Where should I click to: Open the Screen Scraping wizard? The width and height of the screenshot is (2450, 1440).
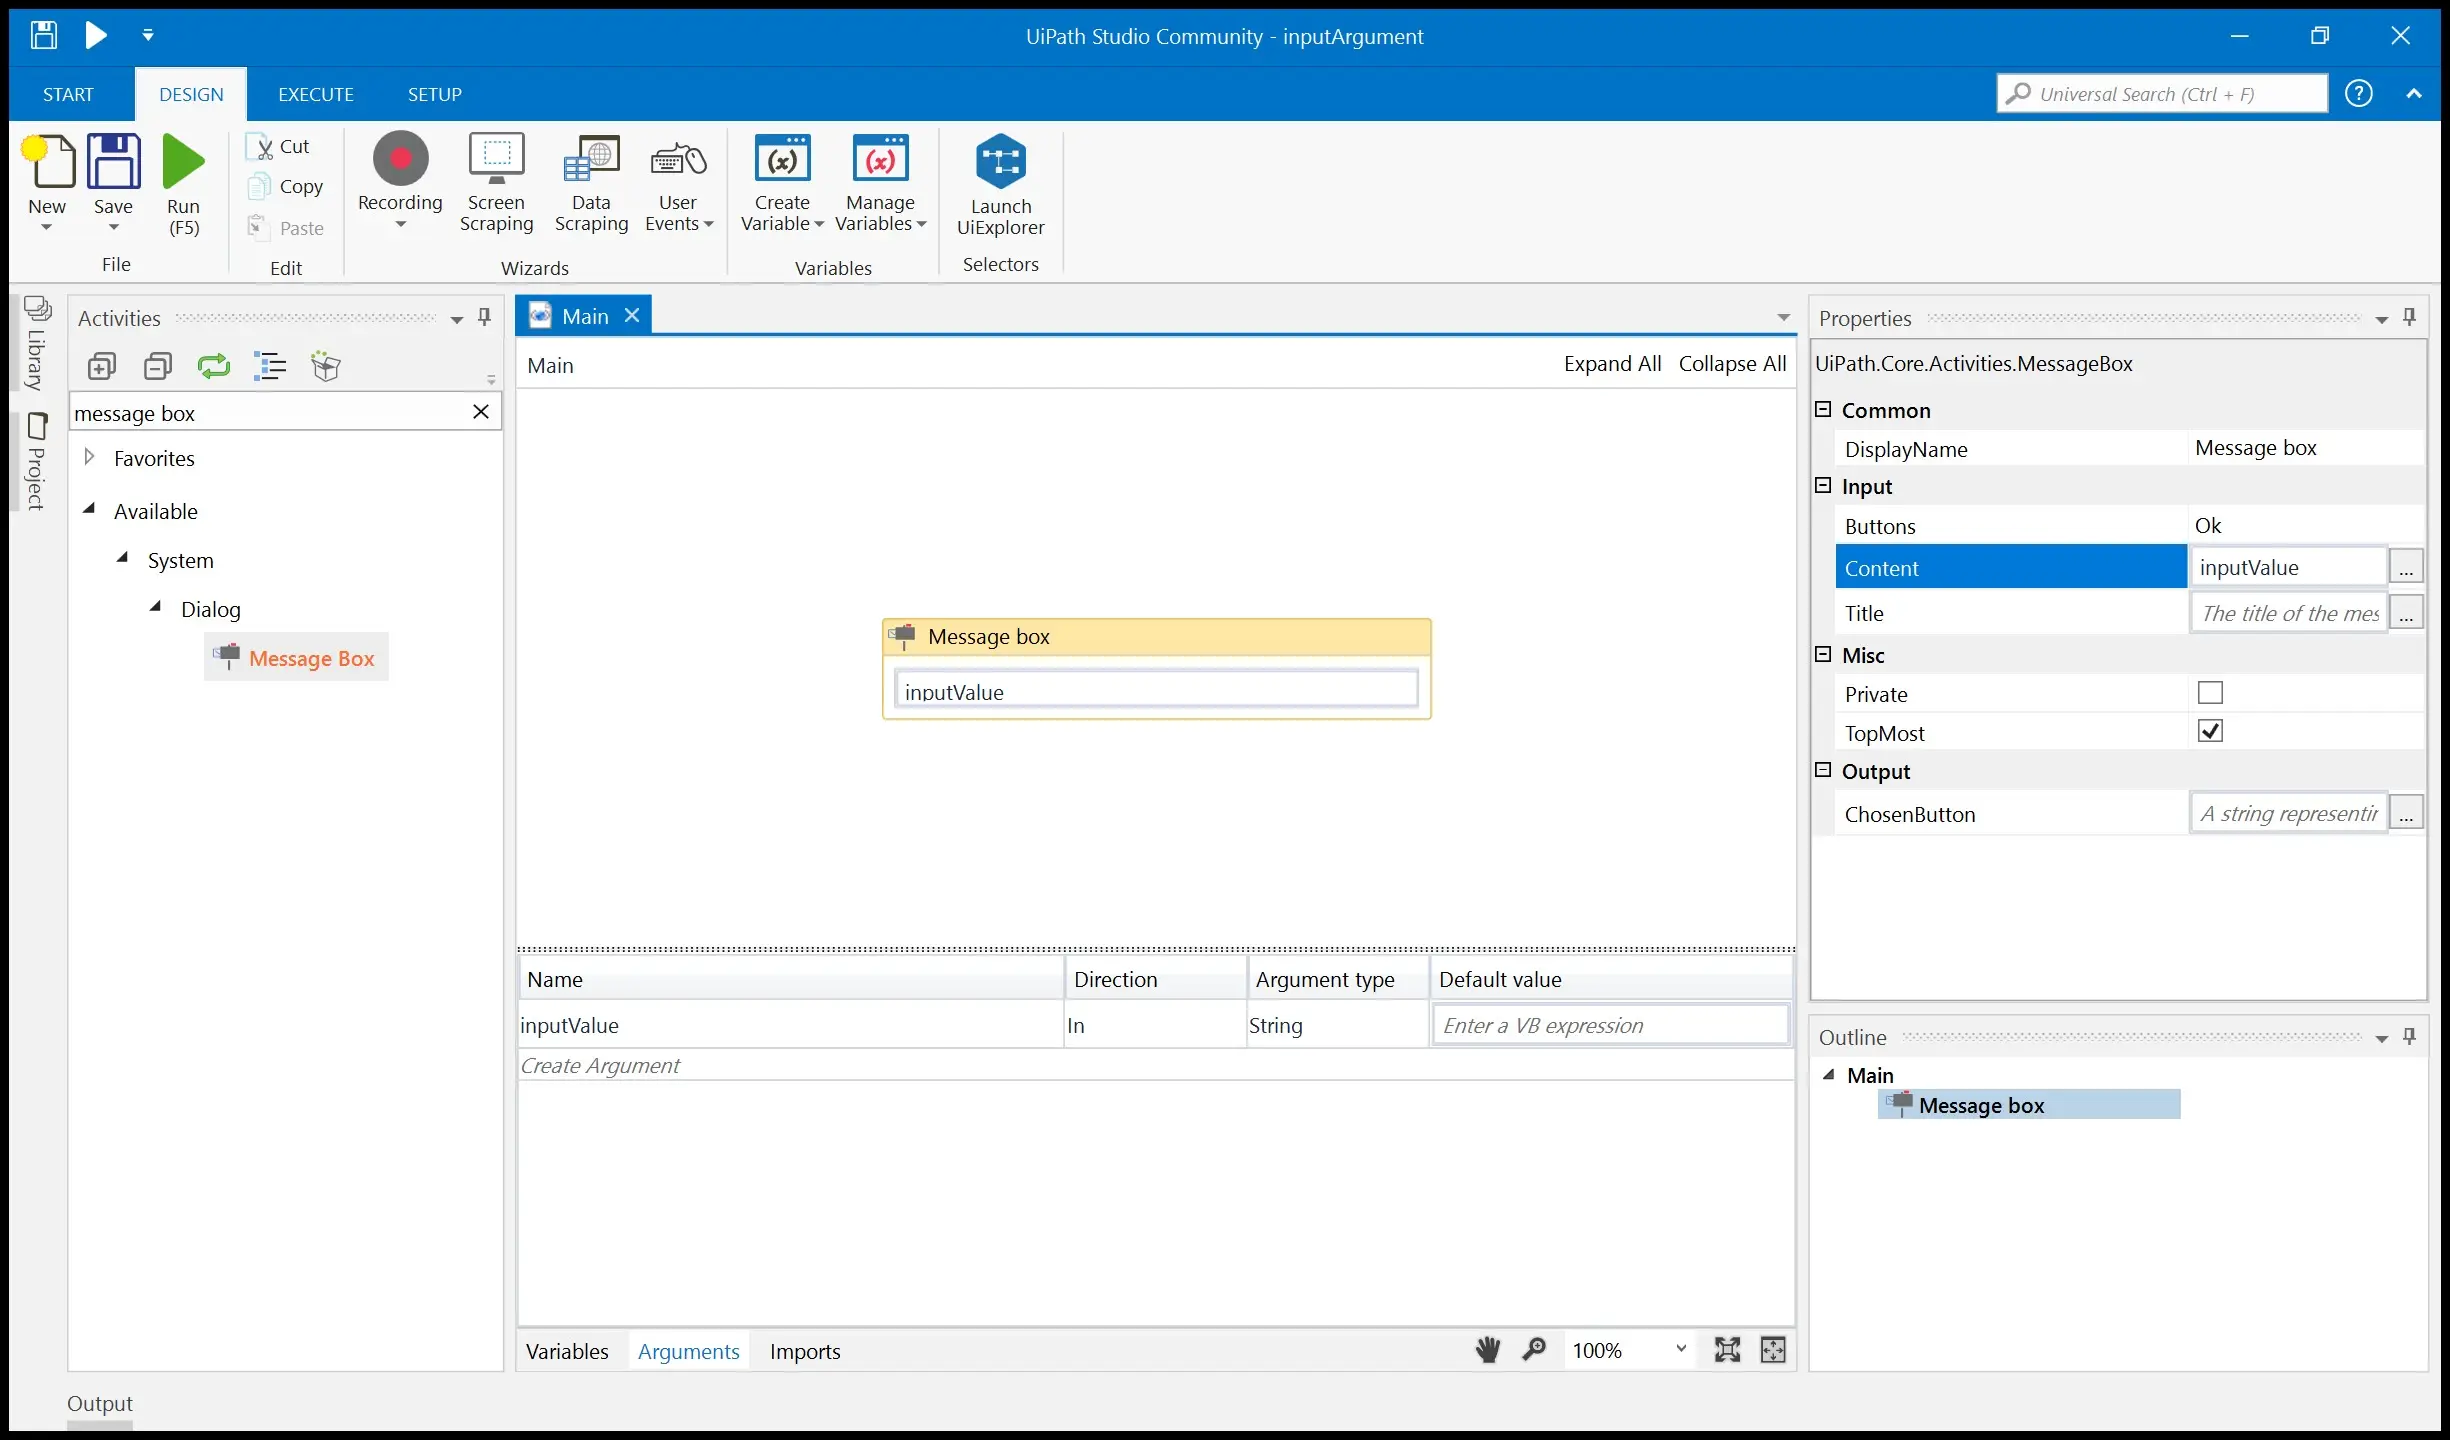click(496, 182)
